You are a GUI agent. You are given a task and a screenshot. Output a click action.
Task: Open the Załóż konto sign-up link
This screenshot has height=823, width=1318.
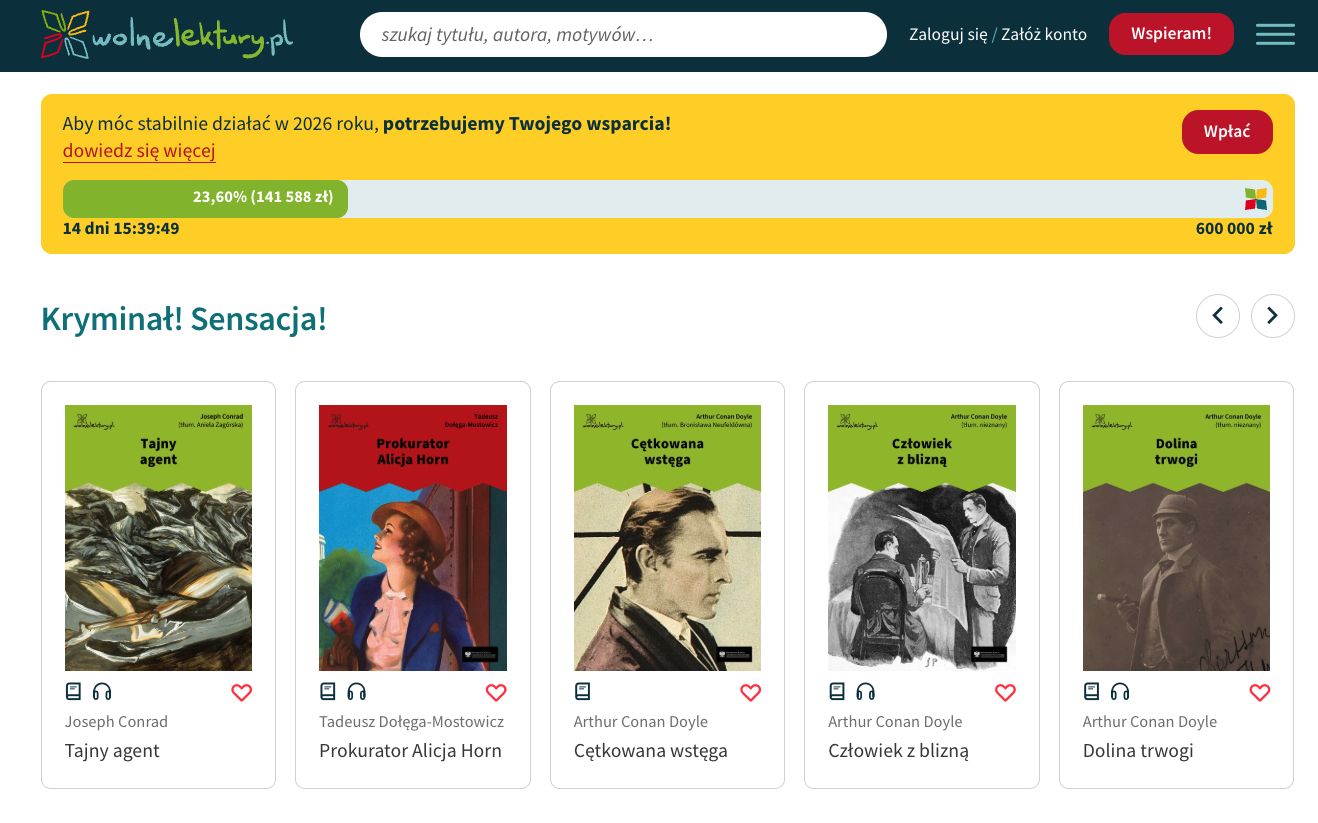point(1044,34)
